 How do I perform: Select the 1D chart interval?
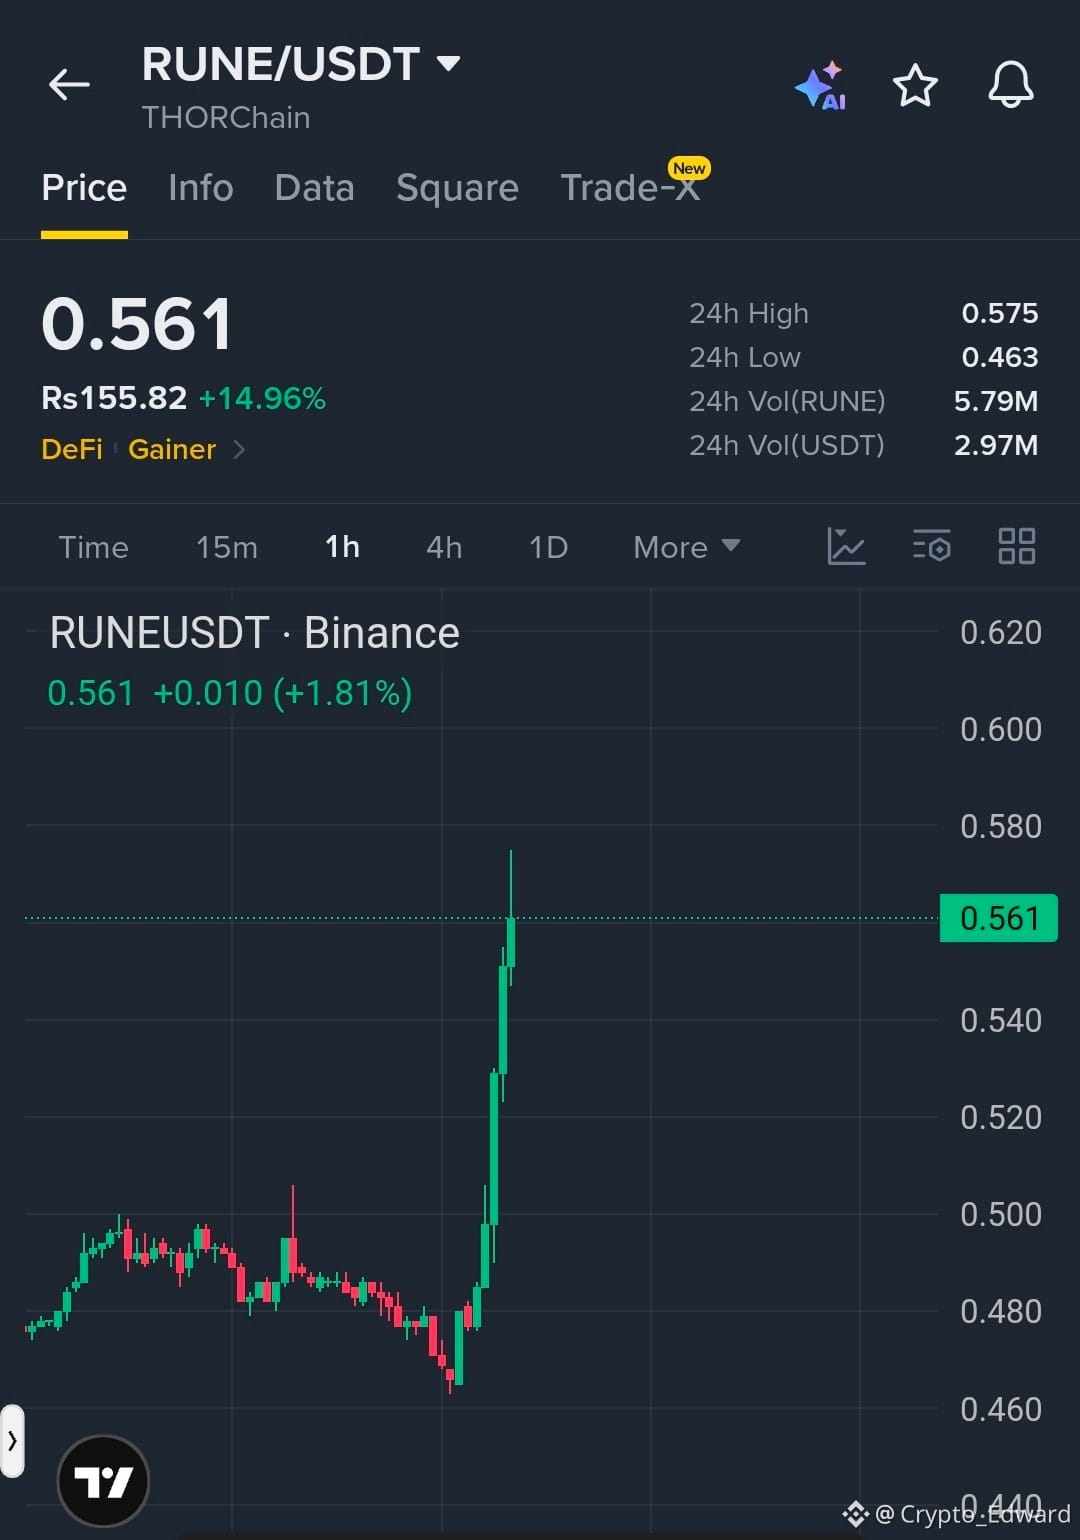click(x=548, y=547)
